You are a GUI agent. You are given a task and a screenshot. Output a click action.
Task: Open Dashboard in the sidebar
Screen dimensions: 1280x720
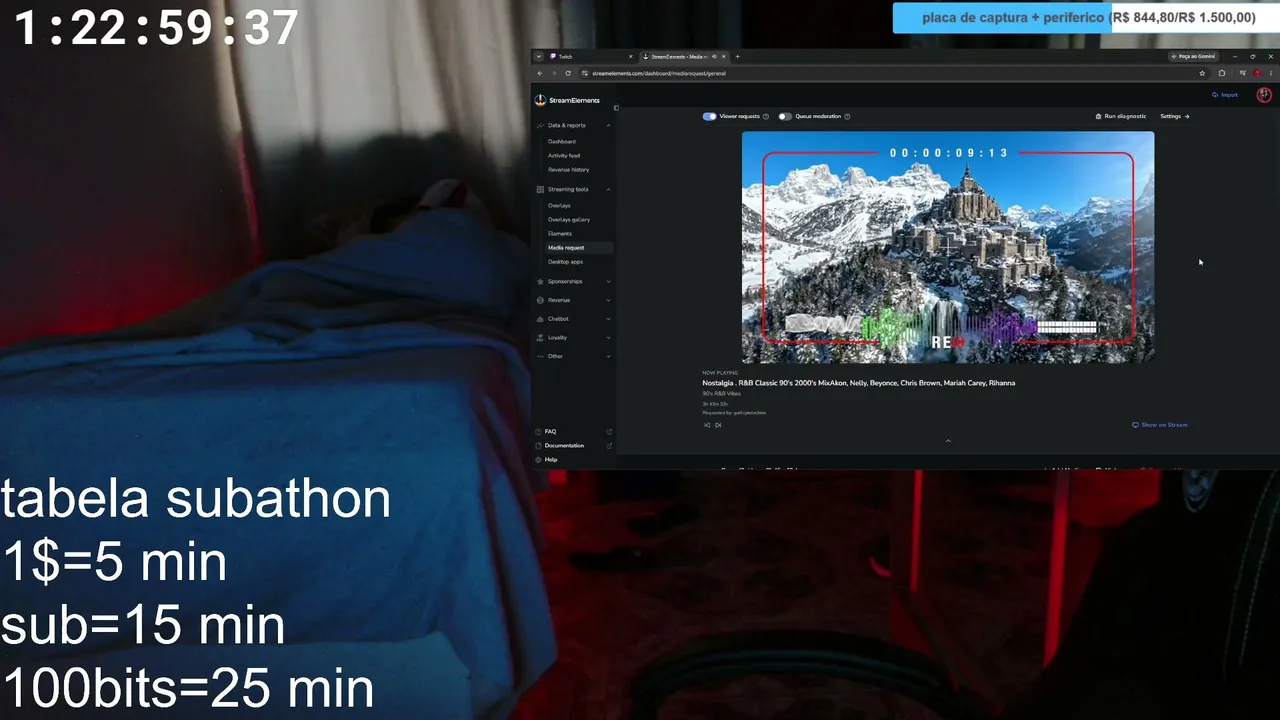[562, 141]
